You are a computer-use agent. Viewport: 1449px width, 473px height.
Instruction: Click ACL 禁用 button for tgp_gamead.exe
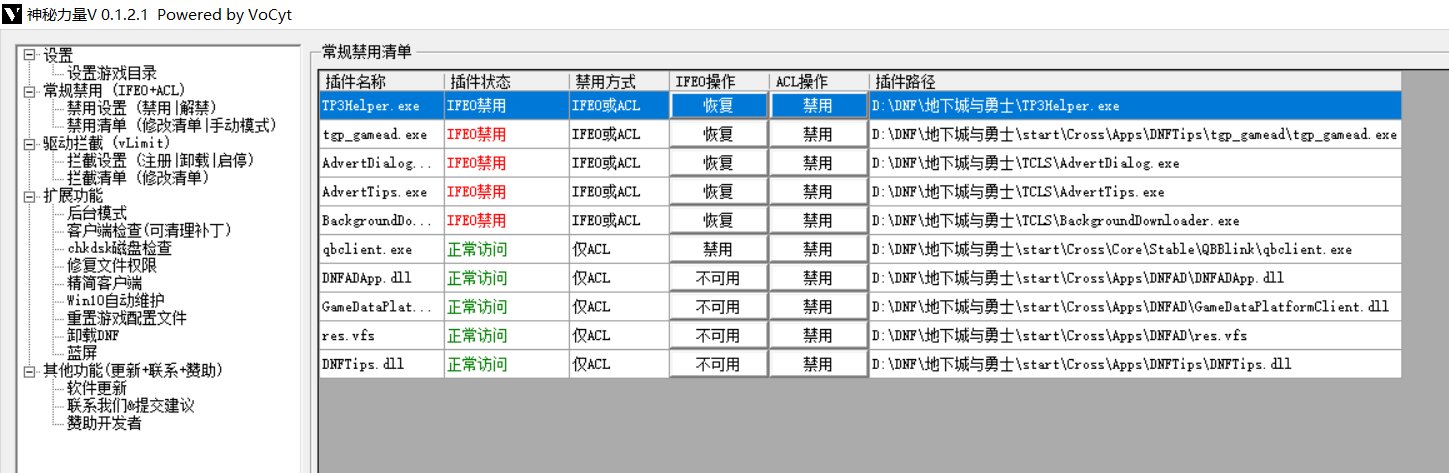818,134
